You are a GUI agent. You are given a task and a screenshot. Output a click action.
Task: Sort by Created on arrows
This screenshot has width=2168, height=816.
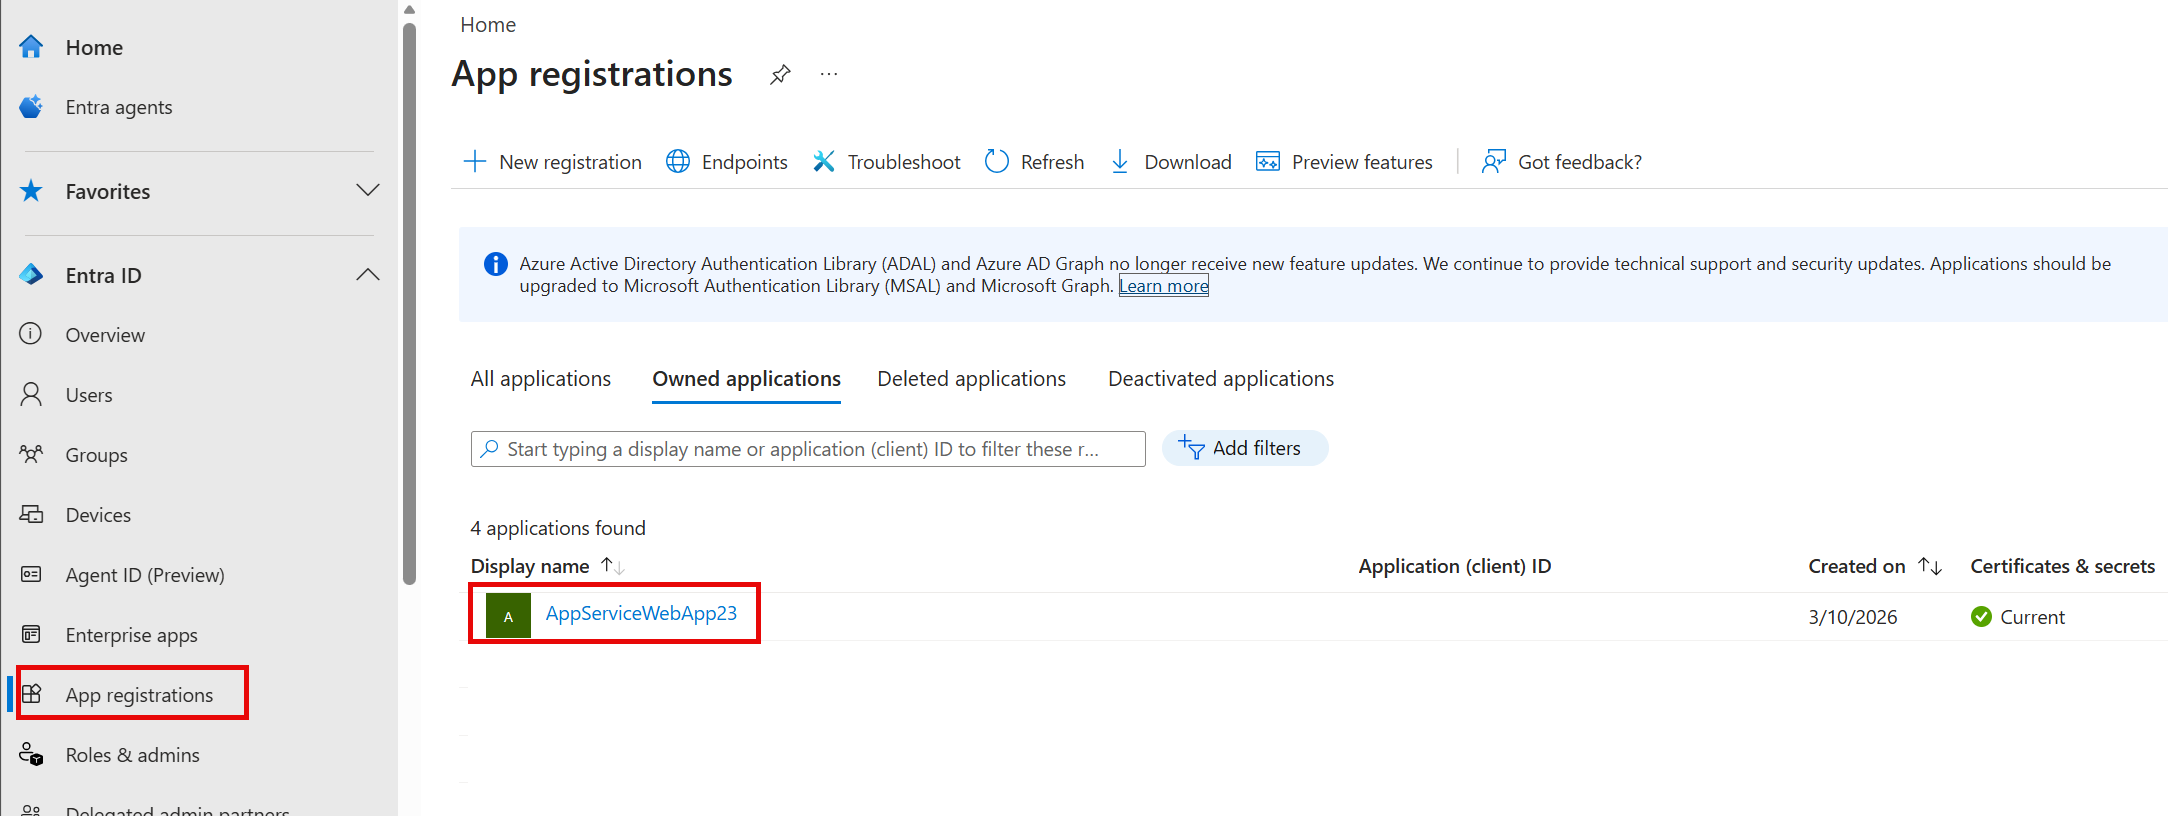(1930, 566)
